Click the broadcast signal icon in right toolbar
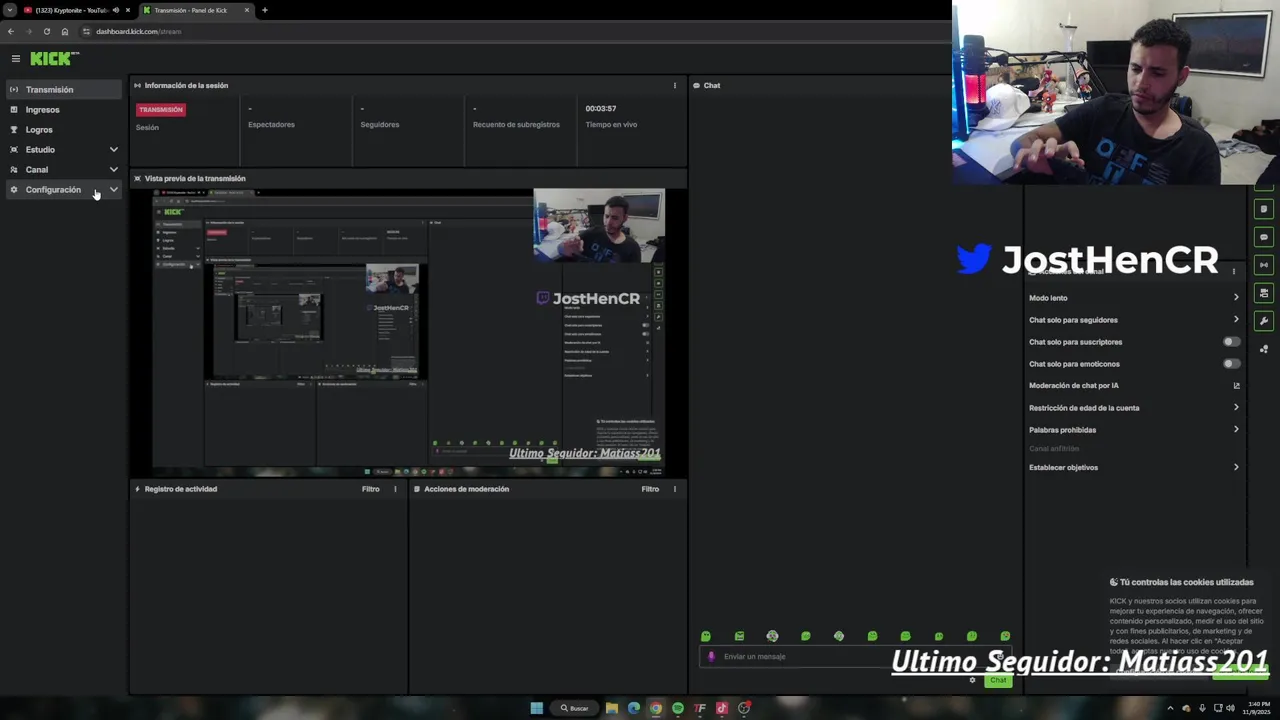Viewport: 1280px width, 720px height. 1264,265
